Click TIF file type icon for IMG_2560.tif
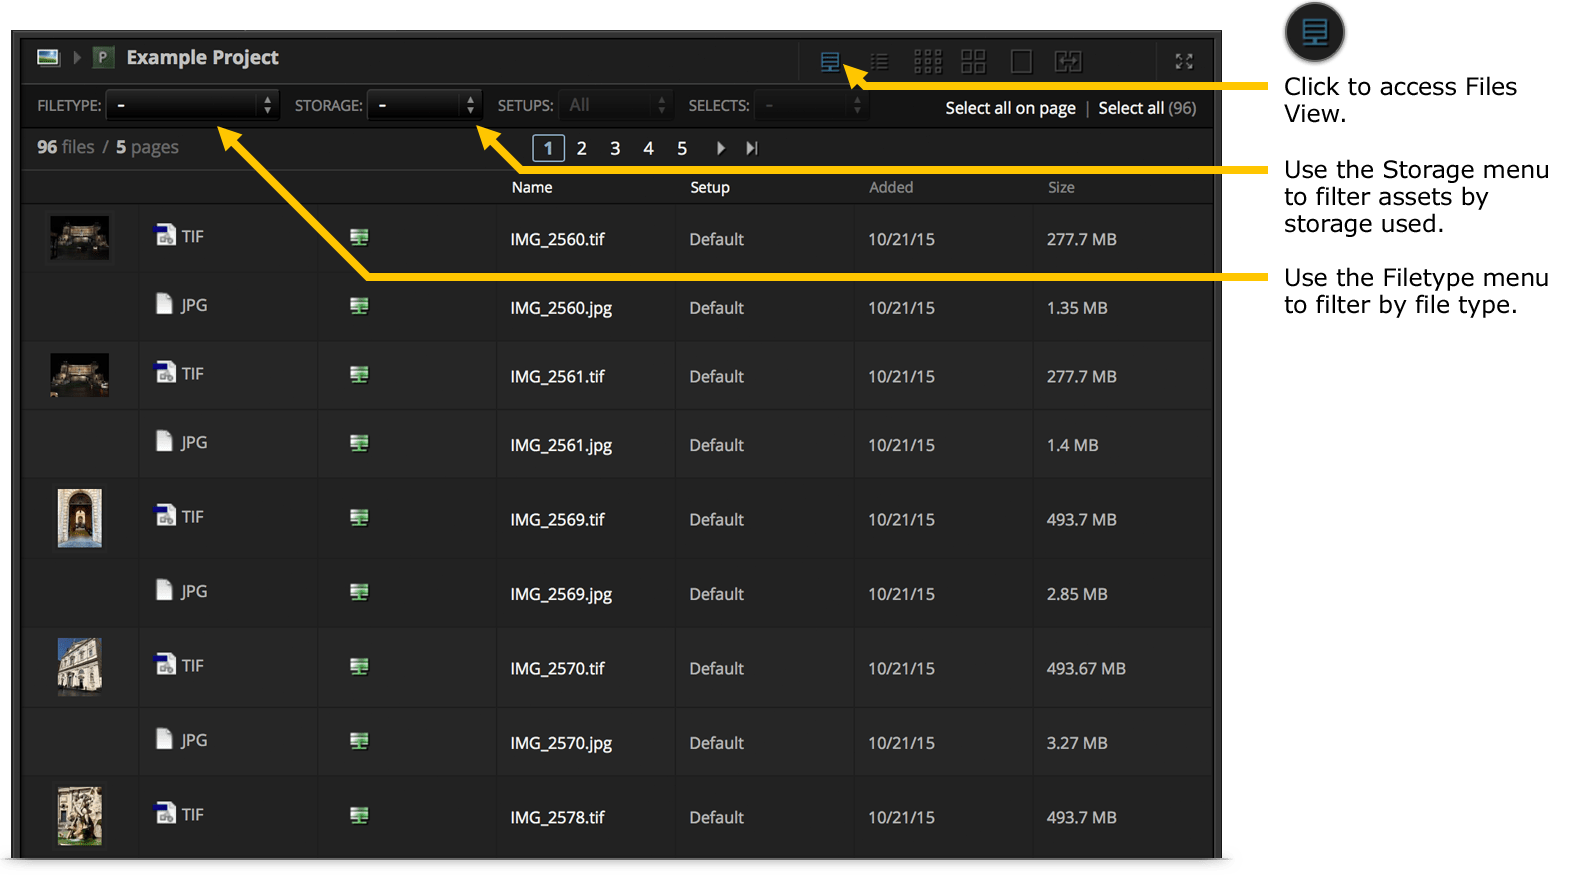1580x876 pixels. pyautogui.click(x=165, y=235)
